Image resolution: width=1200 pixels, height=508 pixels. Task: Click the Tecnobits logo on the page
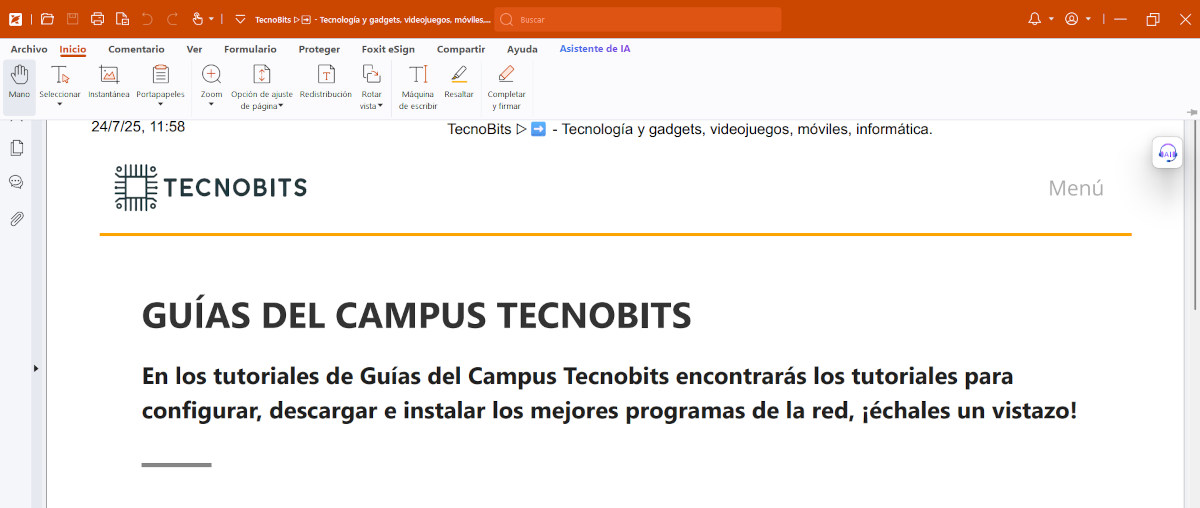pyautogui.click(x=211, y=187)
